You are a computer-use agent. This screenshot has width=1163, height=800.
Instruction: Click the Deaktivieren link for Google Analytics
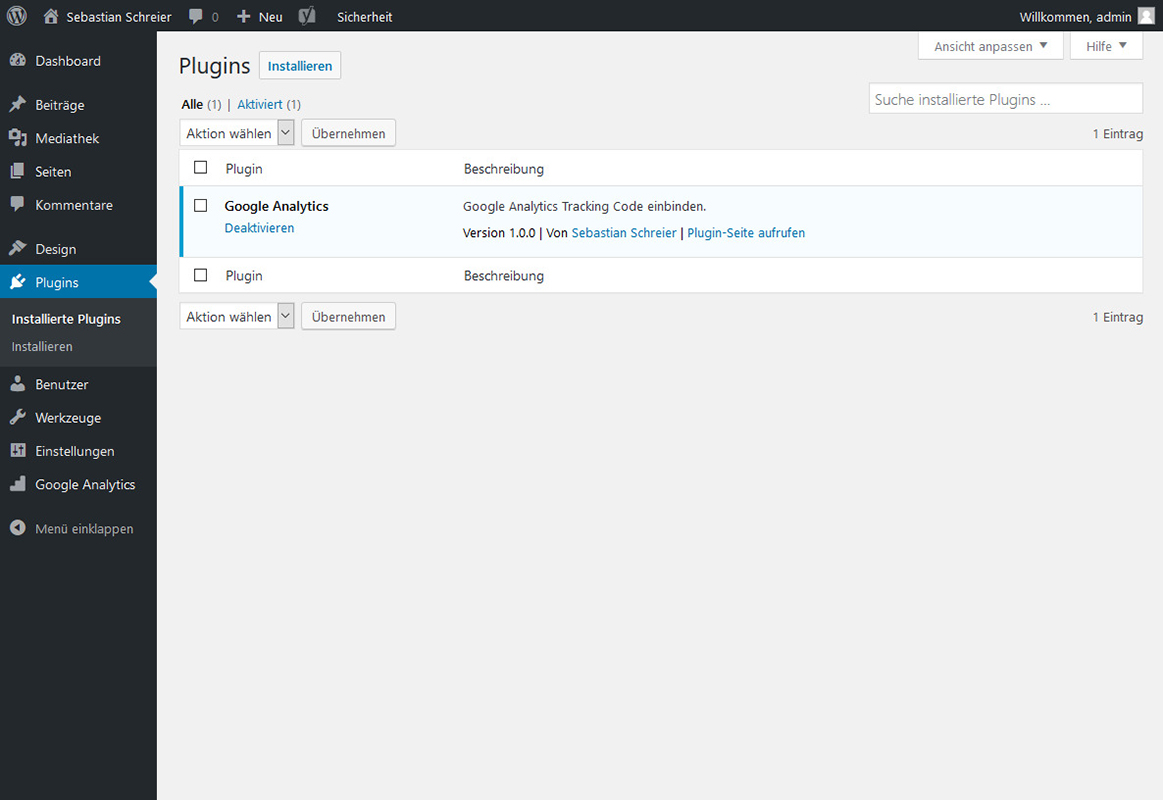point(259,228)
